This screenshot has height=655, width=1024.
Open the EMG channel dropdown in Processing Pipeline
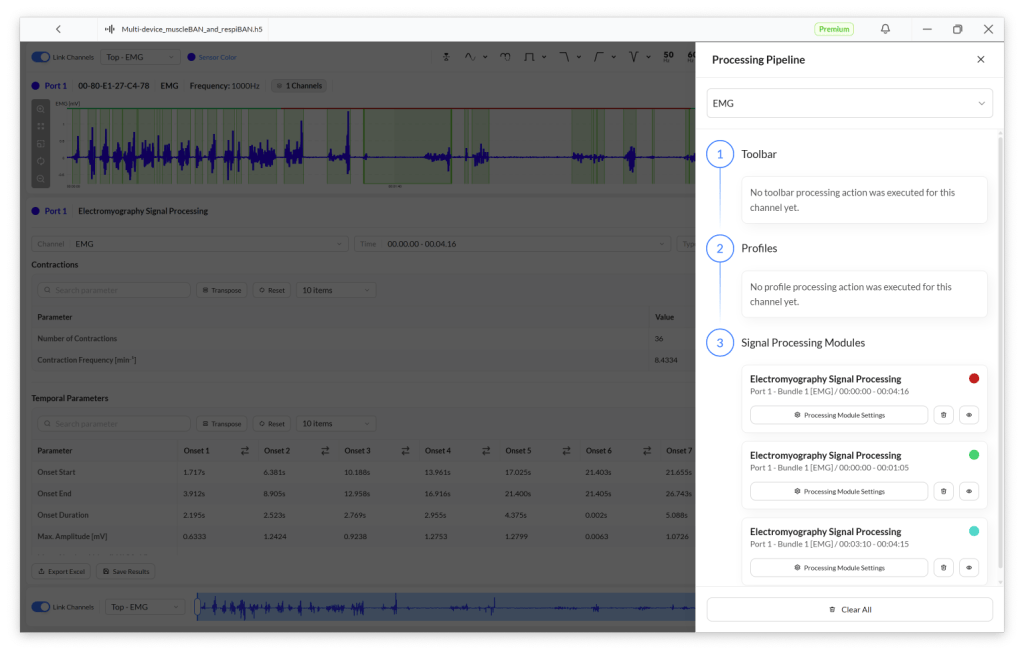point(849,103)
